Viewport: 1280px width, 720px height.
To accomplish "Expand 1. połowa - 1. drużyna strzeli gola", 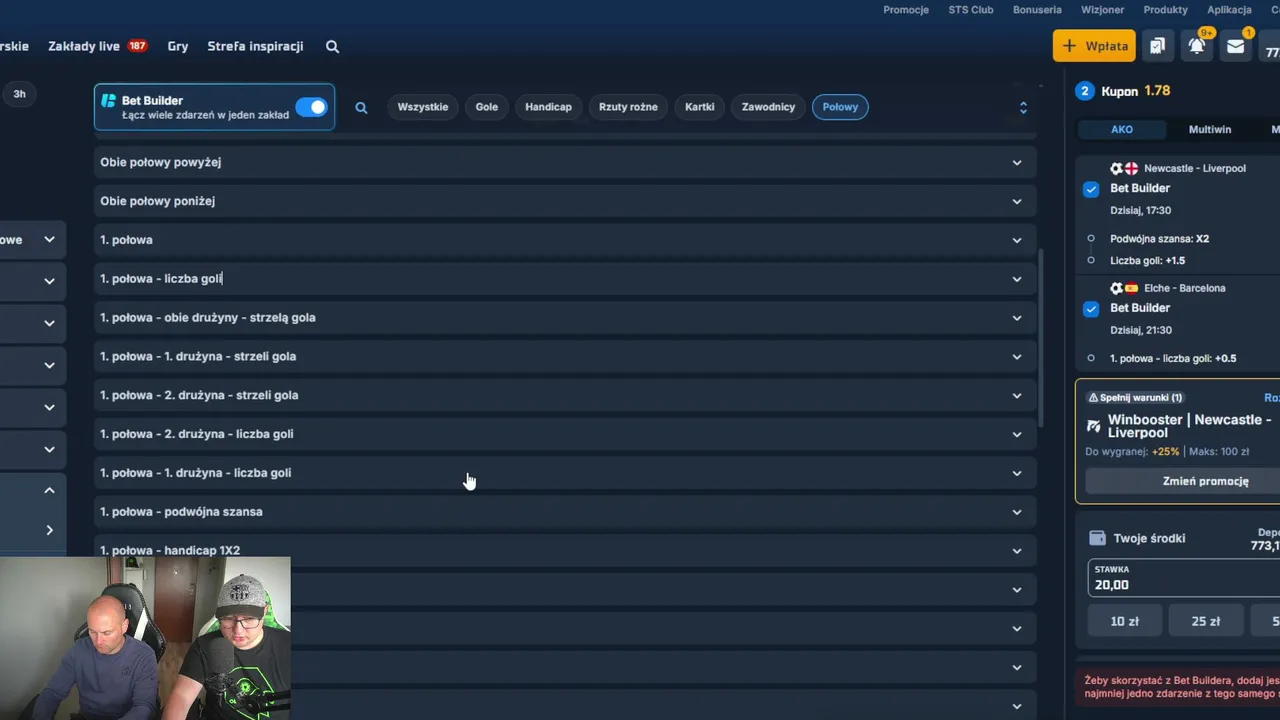I will (565, 357).
